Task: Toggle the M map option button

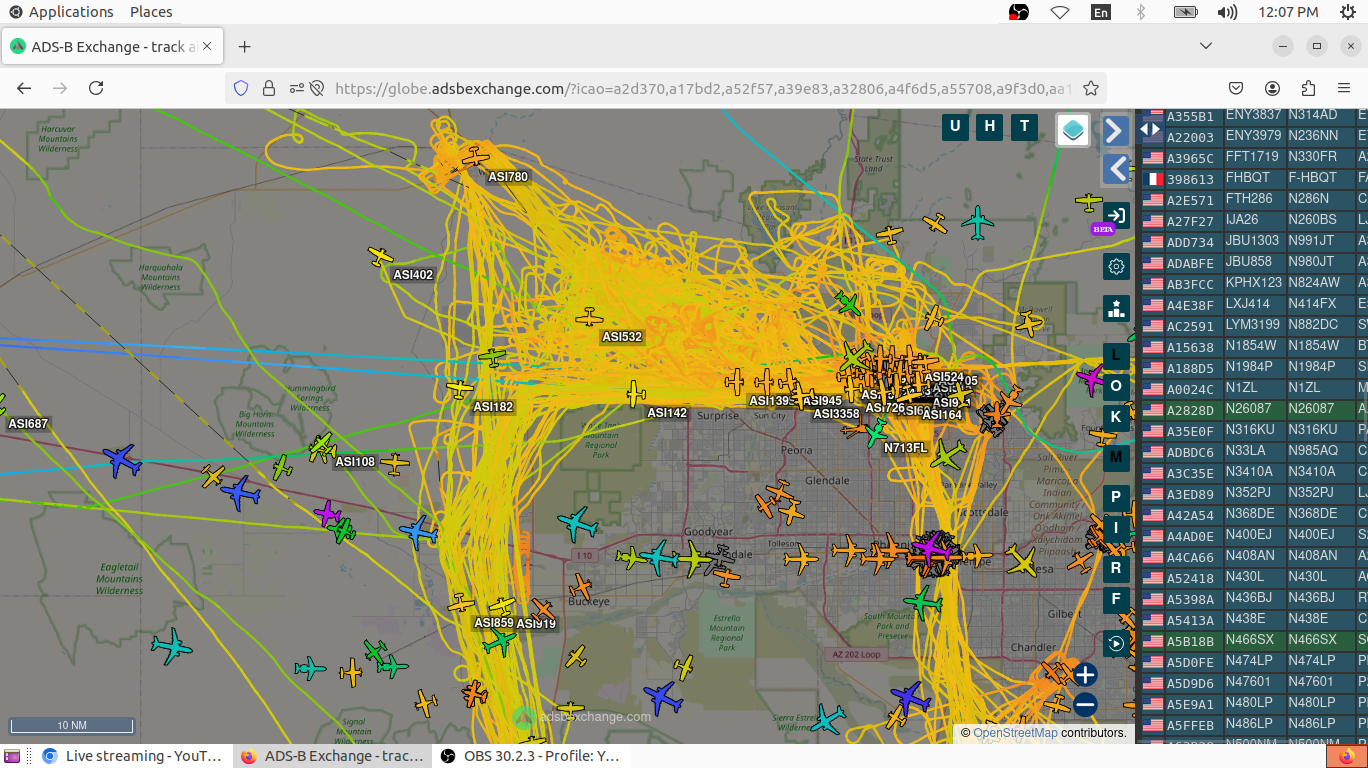Action: pyautogui.click(x=1116, y=458)
